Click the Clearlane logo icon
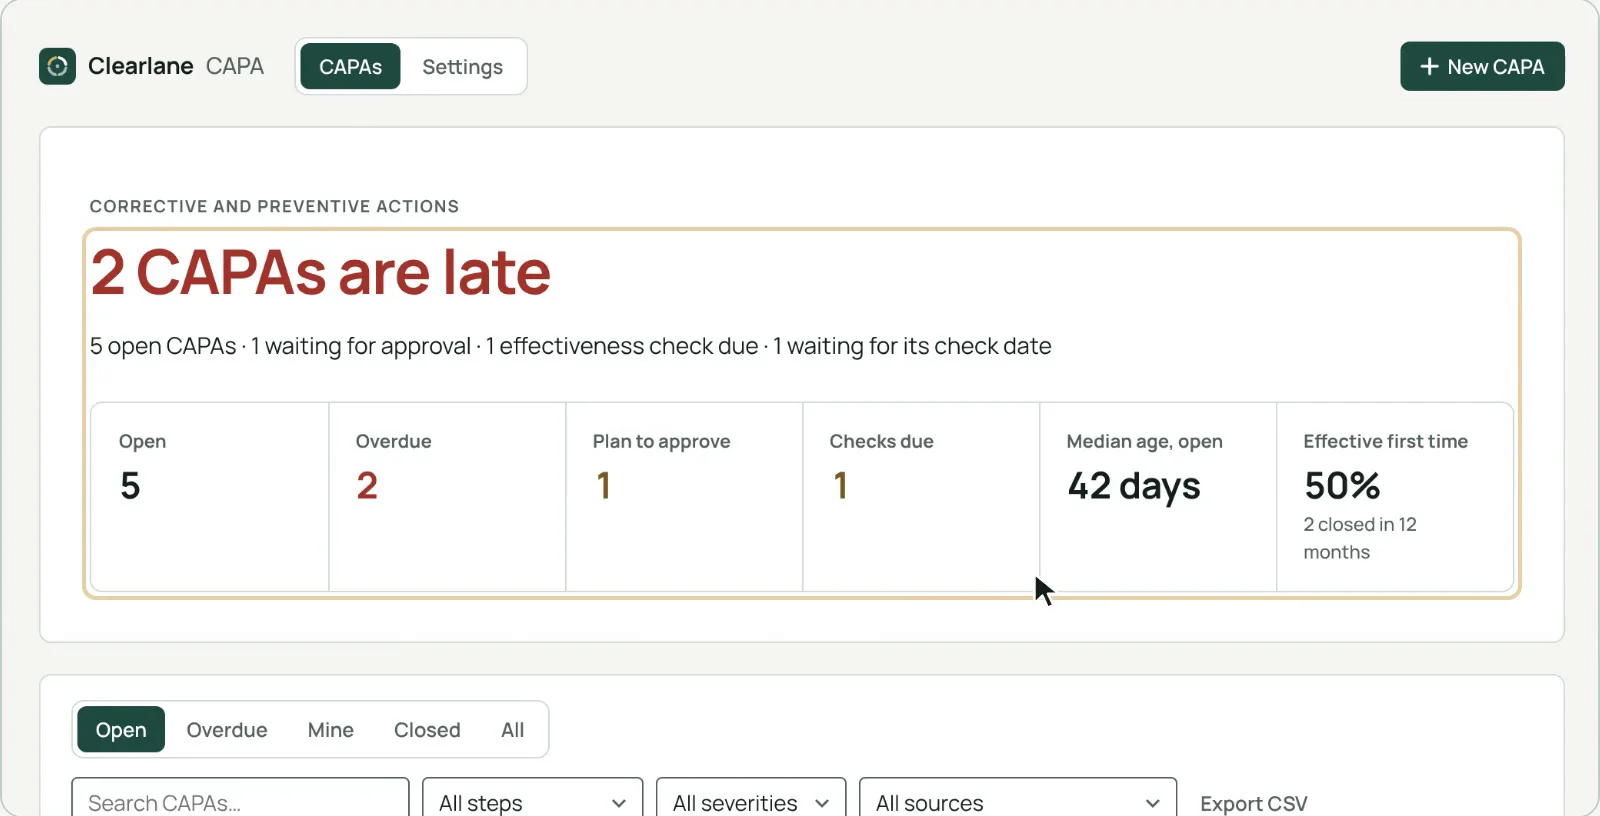 57,66
